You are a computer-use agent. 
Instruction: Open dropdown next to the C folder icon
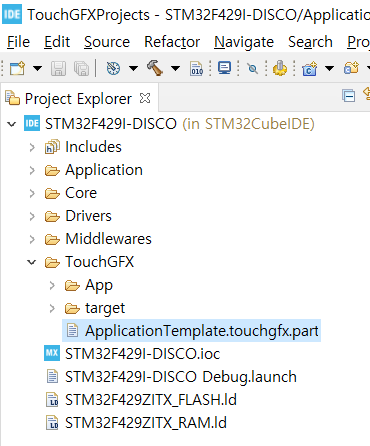pyautogui.click(x=329, y=69)
